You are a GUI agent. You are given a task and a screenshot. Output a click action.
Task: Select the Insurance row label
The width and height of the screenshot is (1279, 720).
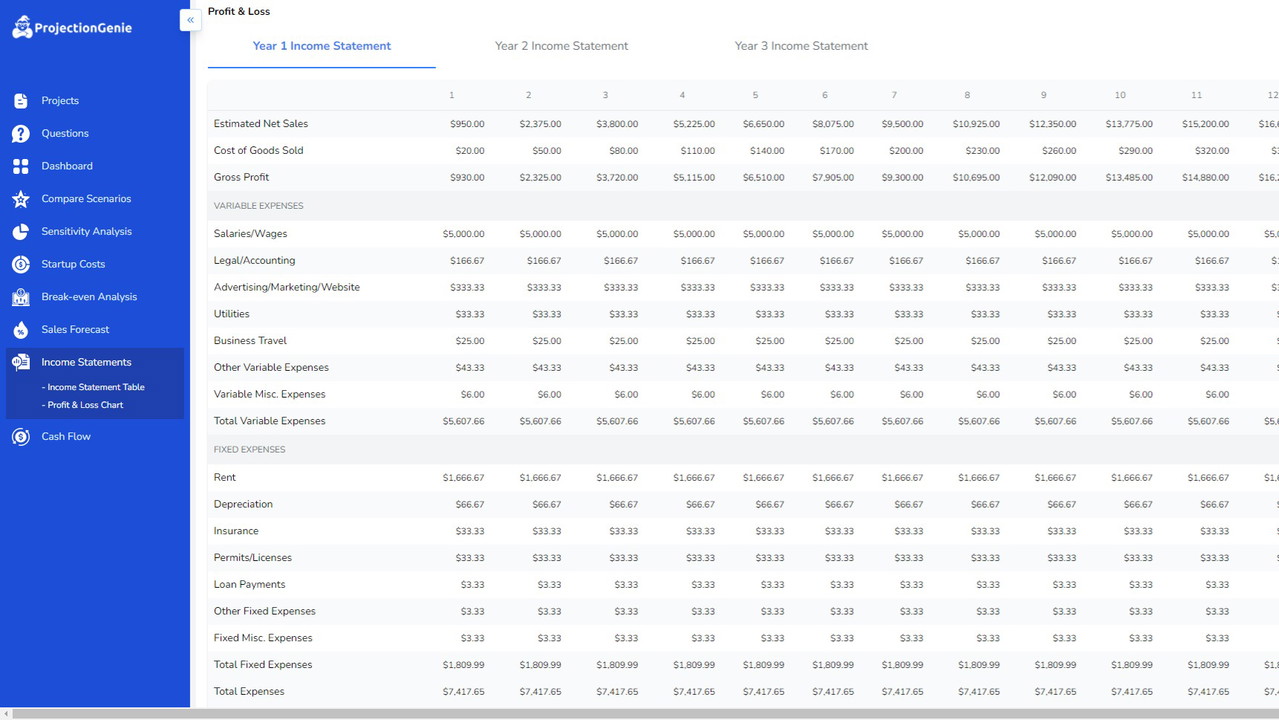tap(236, 531)
